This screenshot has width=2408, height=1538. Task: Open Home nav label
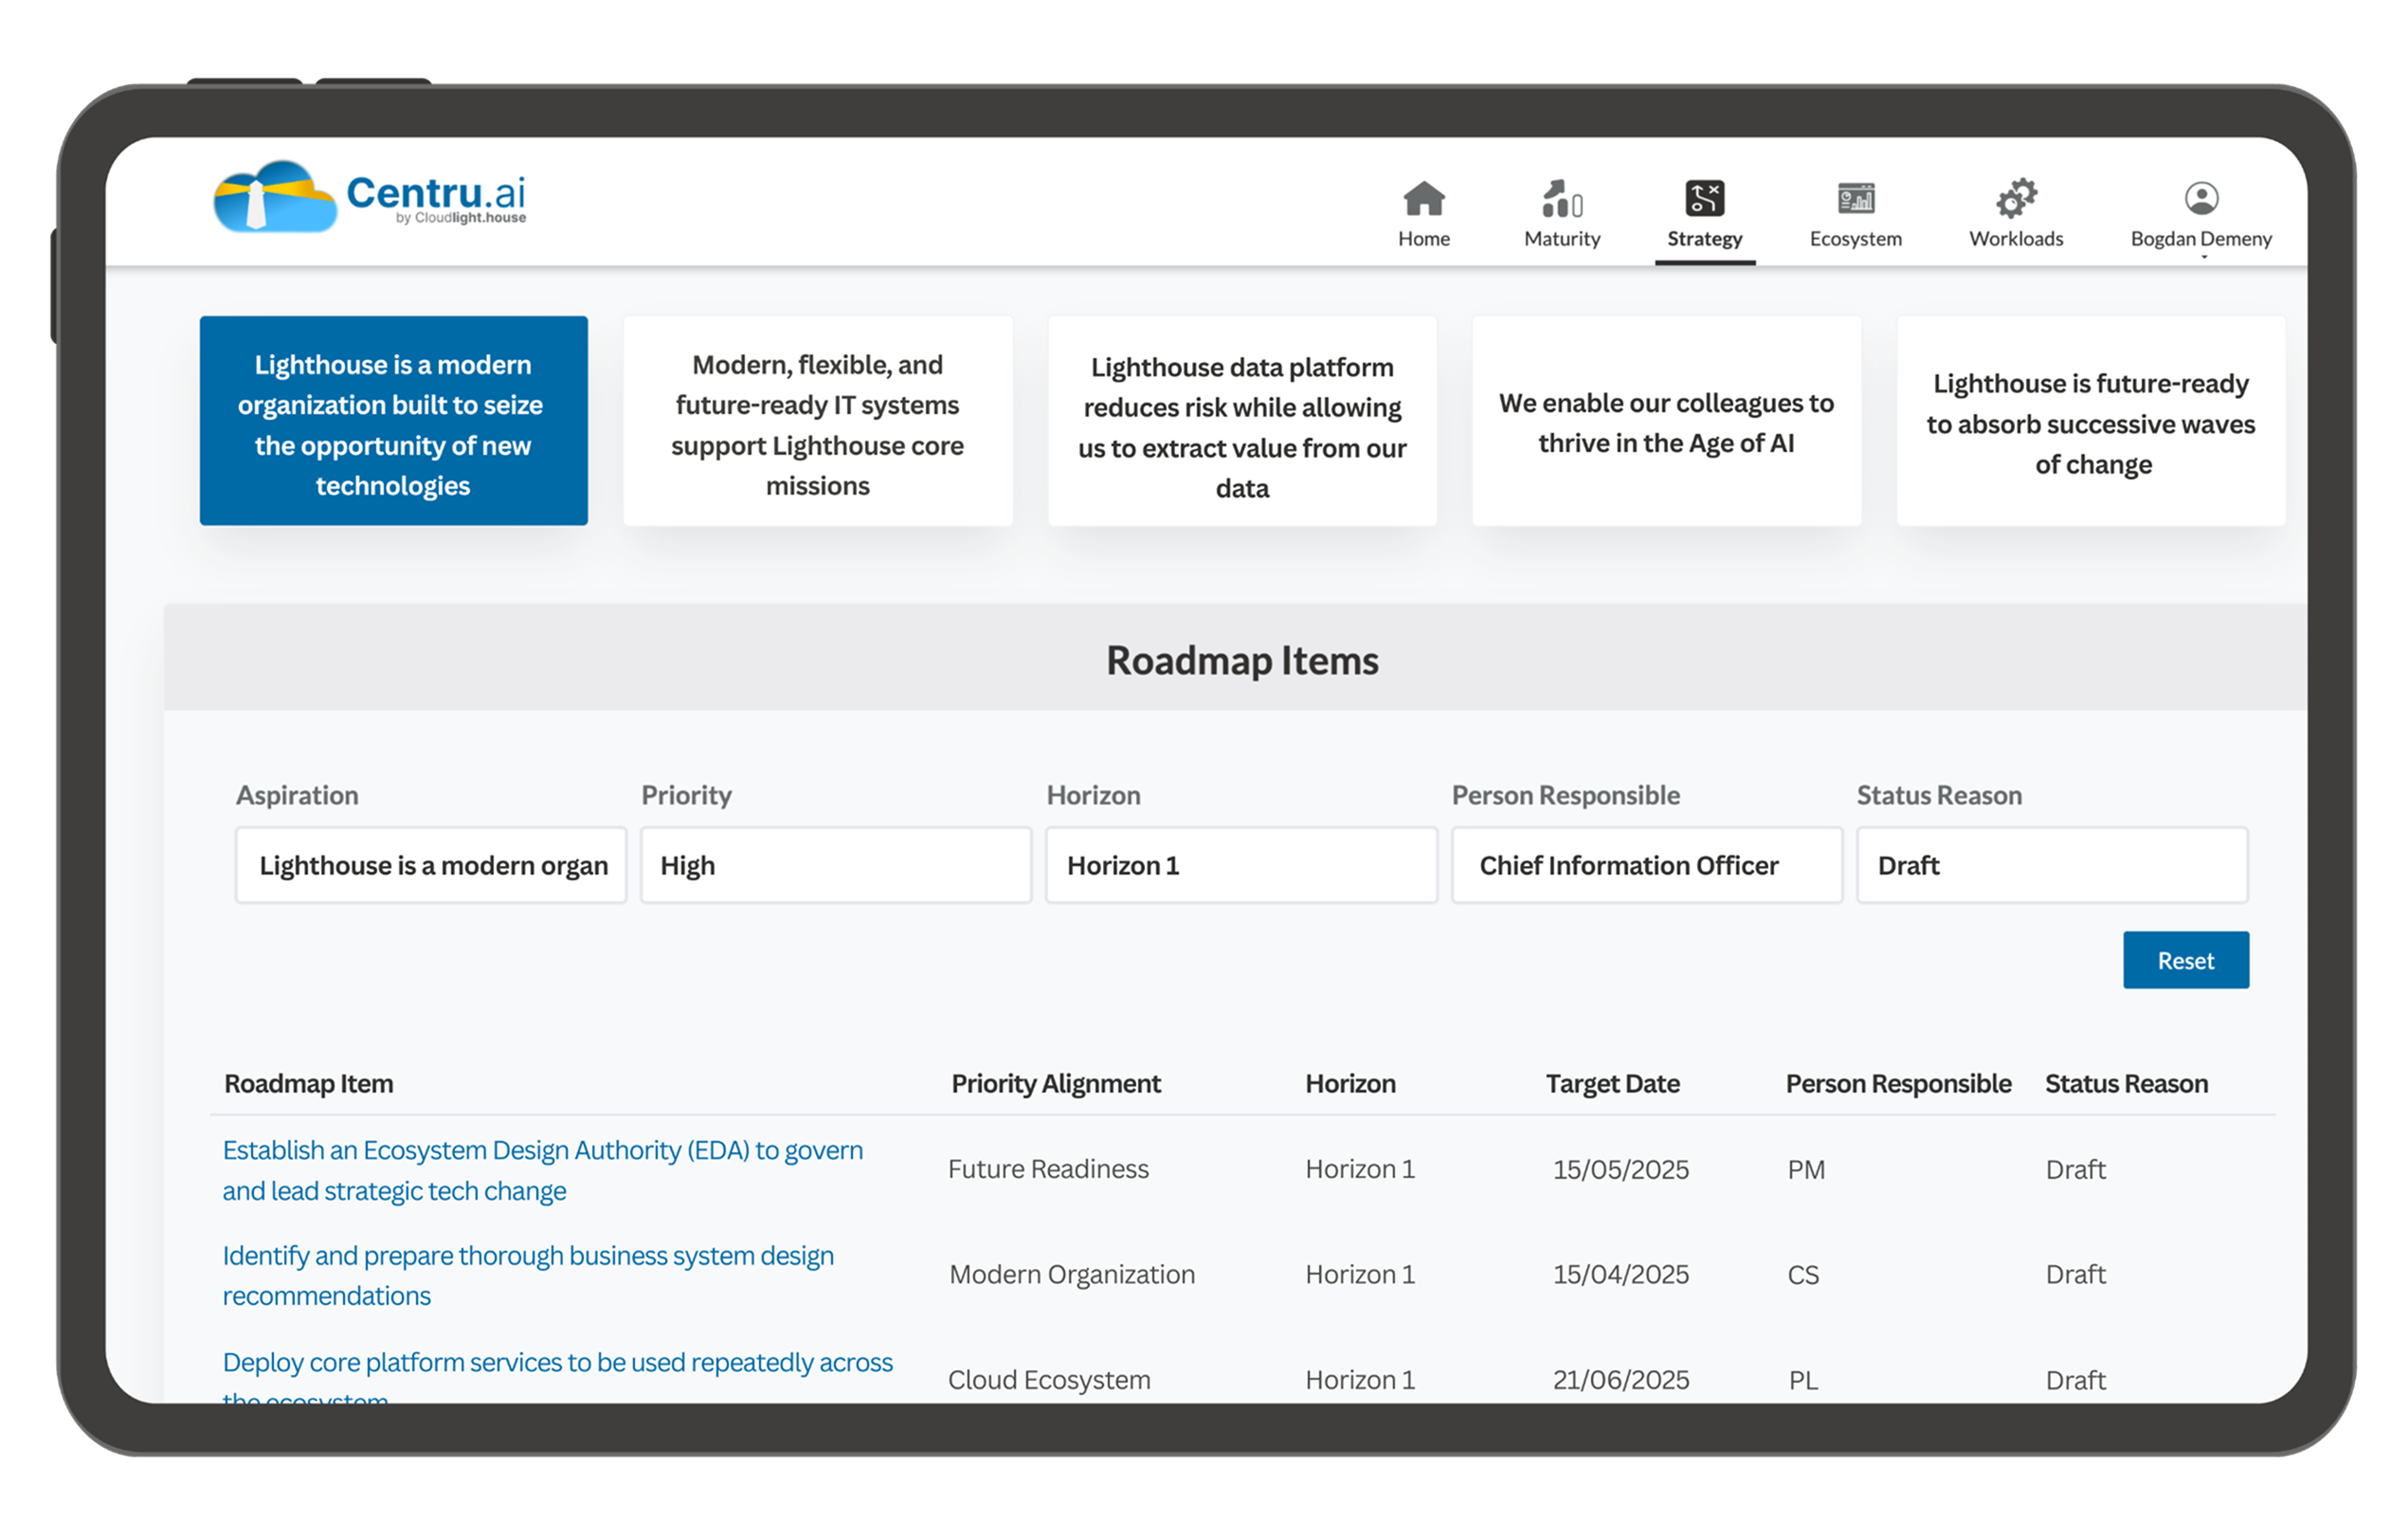[x=1423, y=239]
